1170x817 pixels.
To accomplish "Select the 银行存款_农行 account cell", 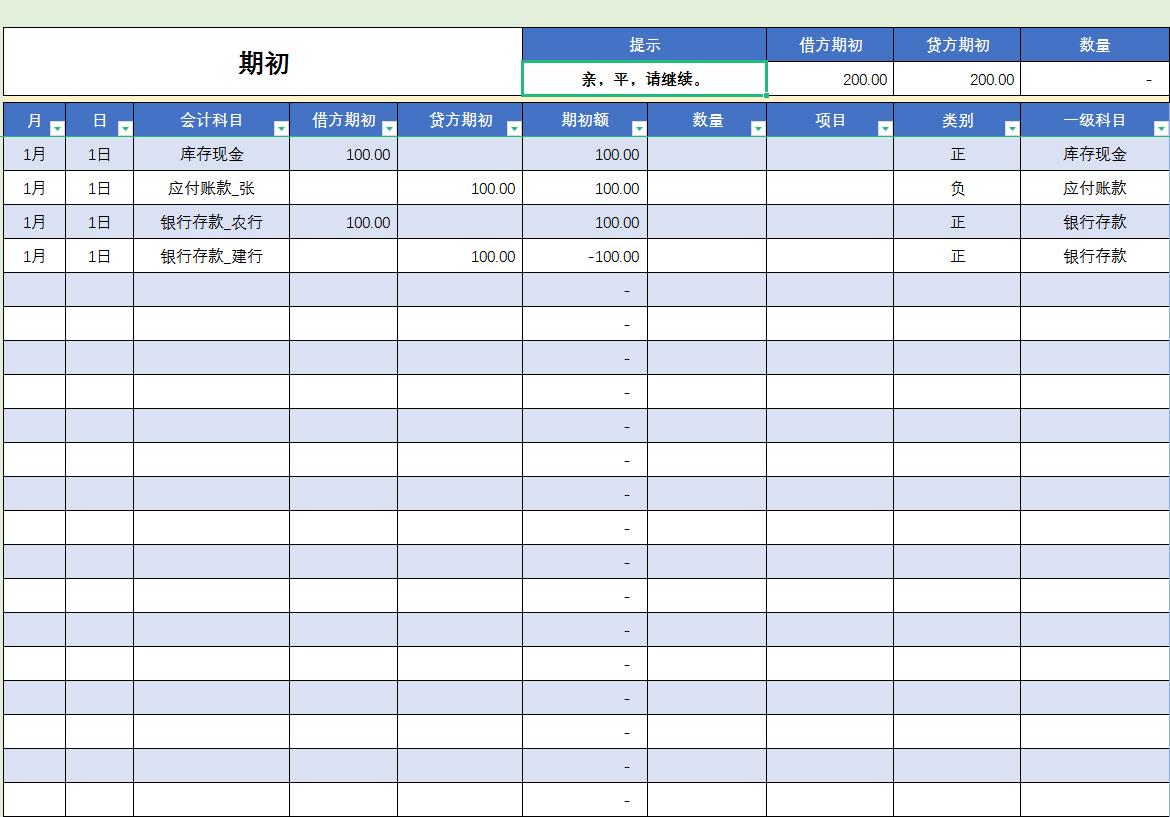I will click(211, 222).
